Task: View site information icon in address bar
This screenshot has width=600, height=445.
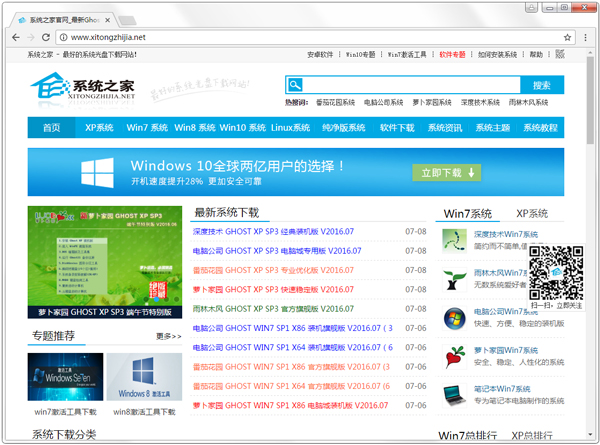Action: pos(64,37)
